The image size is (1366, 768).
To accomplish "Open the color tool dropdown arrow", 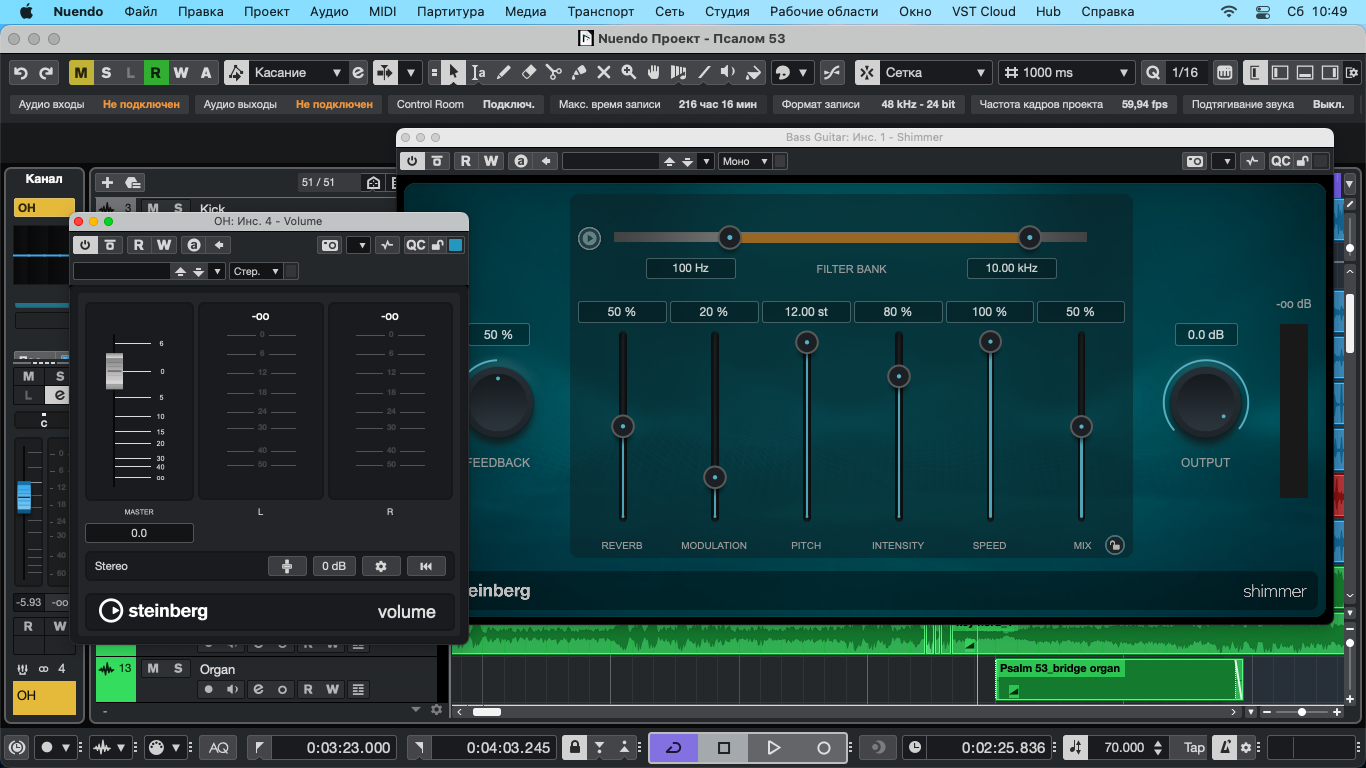I will 805,72.
